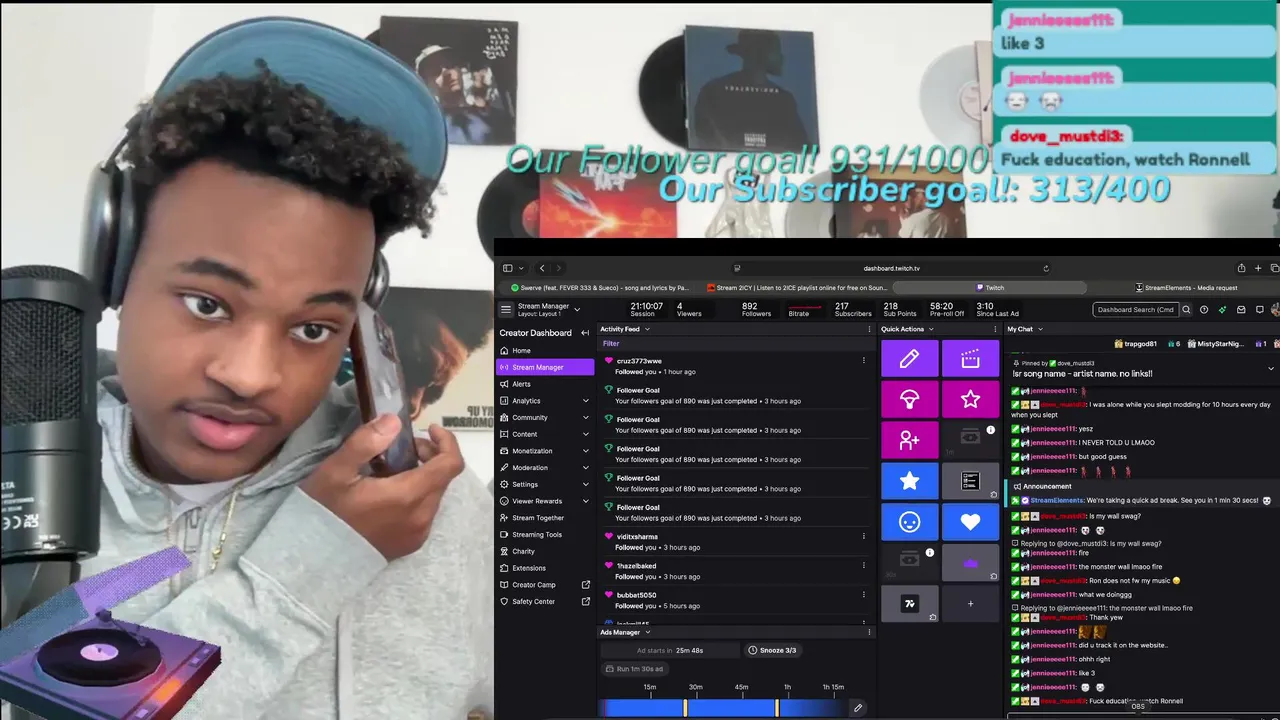
Task: Click the outlined star quick action
Action: (970, 400)
